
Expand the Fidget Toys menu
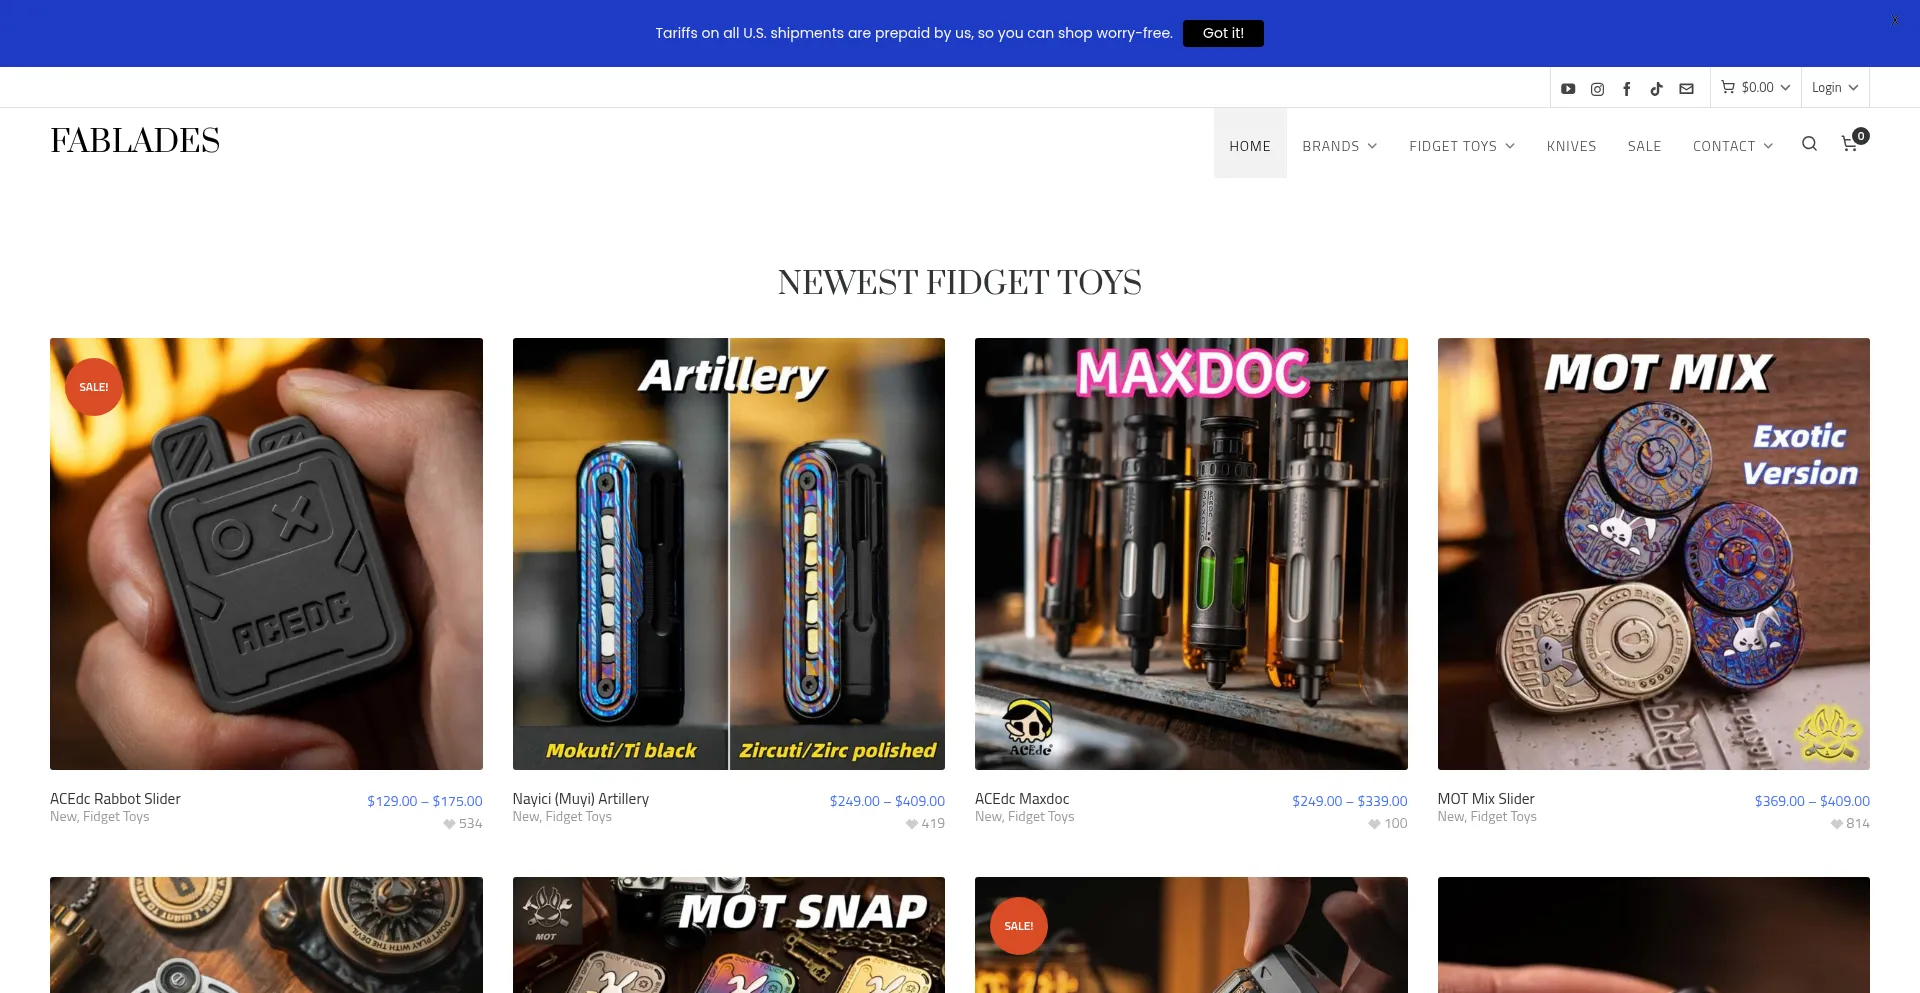pyautogui.click(x=1462, y=146)
